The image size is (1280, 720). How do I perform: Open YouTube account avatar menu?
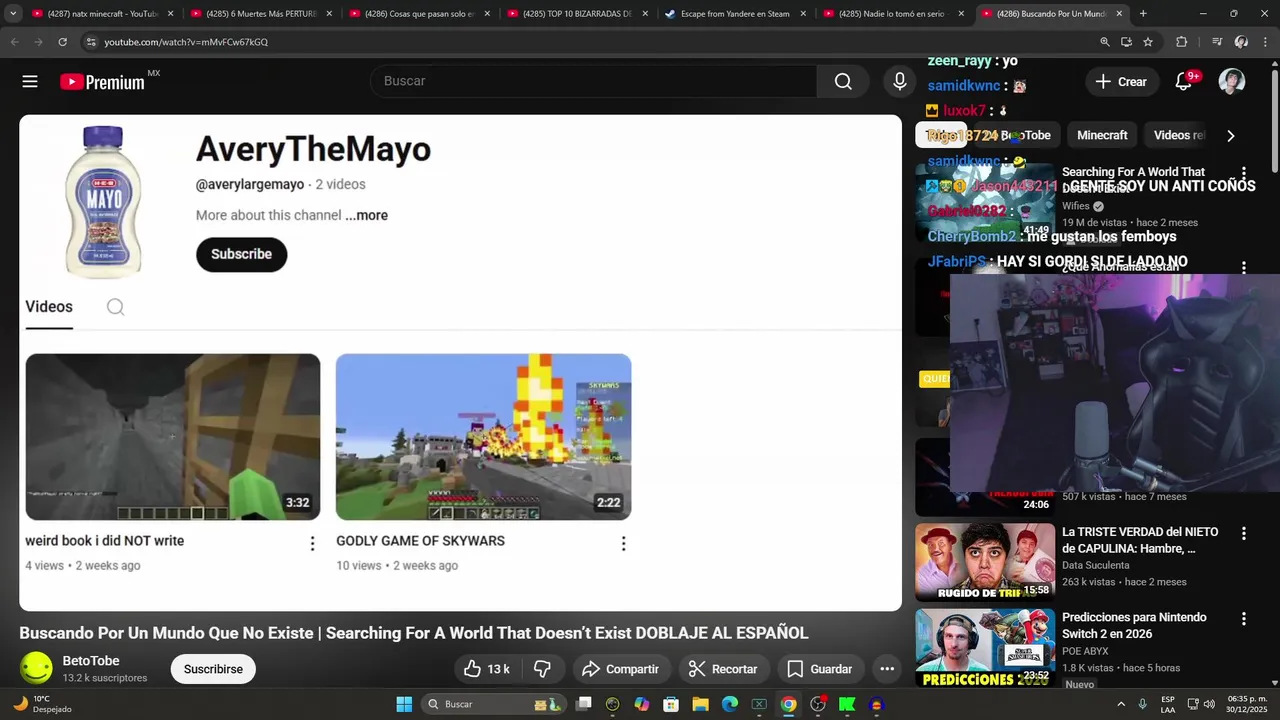pos(1232,82)
